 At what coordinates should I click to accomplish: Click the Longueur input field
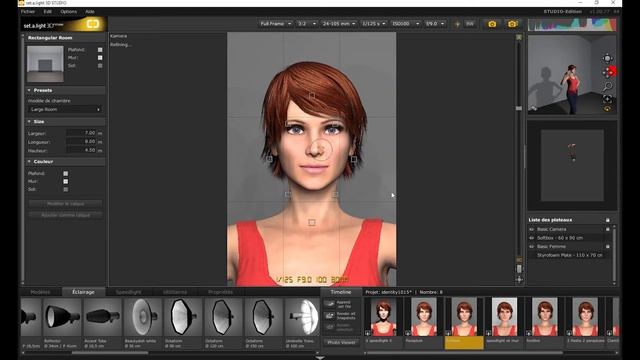[x=81, y=142]
